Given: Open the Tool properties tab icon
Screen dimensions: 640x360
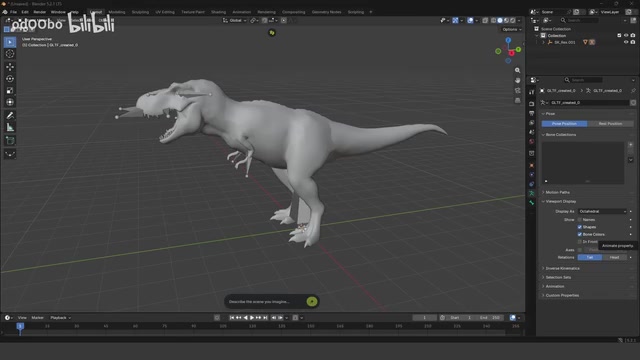Looking at the screenshot, I should 531,92.
